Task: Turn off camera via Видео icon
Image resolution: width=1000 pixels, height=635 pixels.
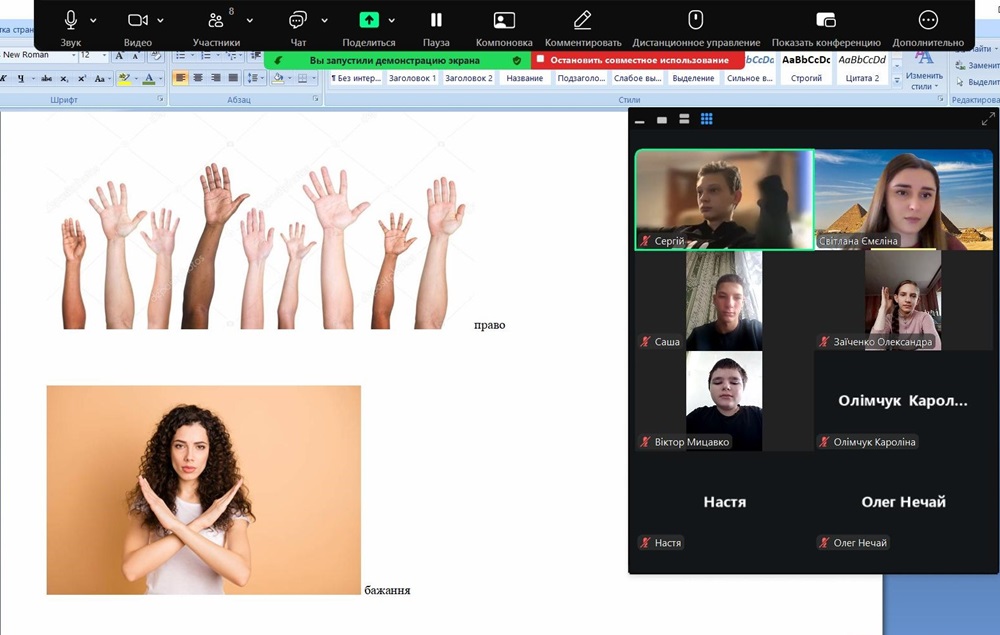Action: tap(138, 20)
